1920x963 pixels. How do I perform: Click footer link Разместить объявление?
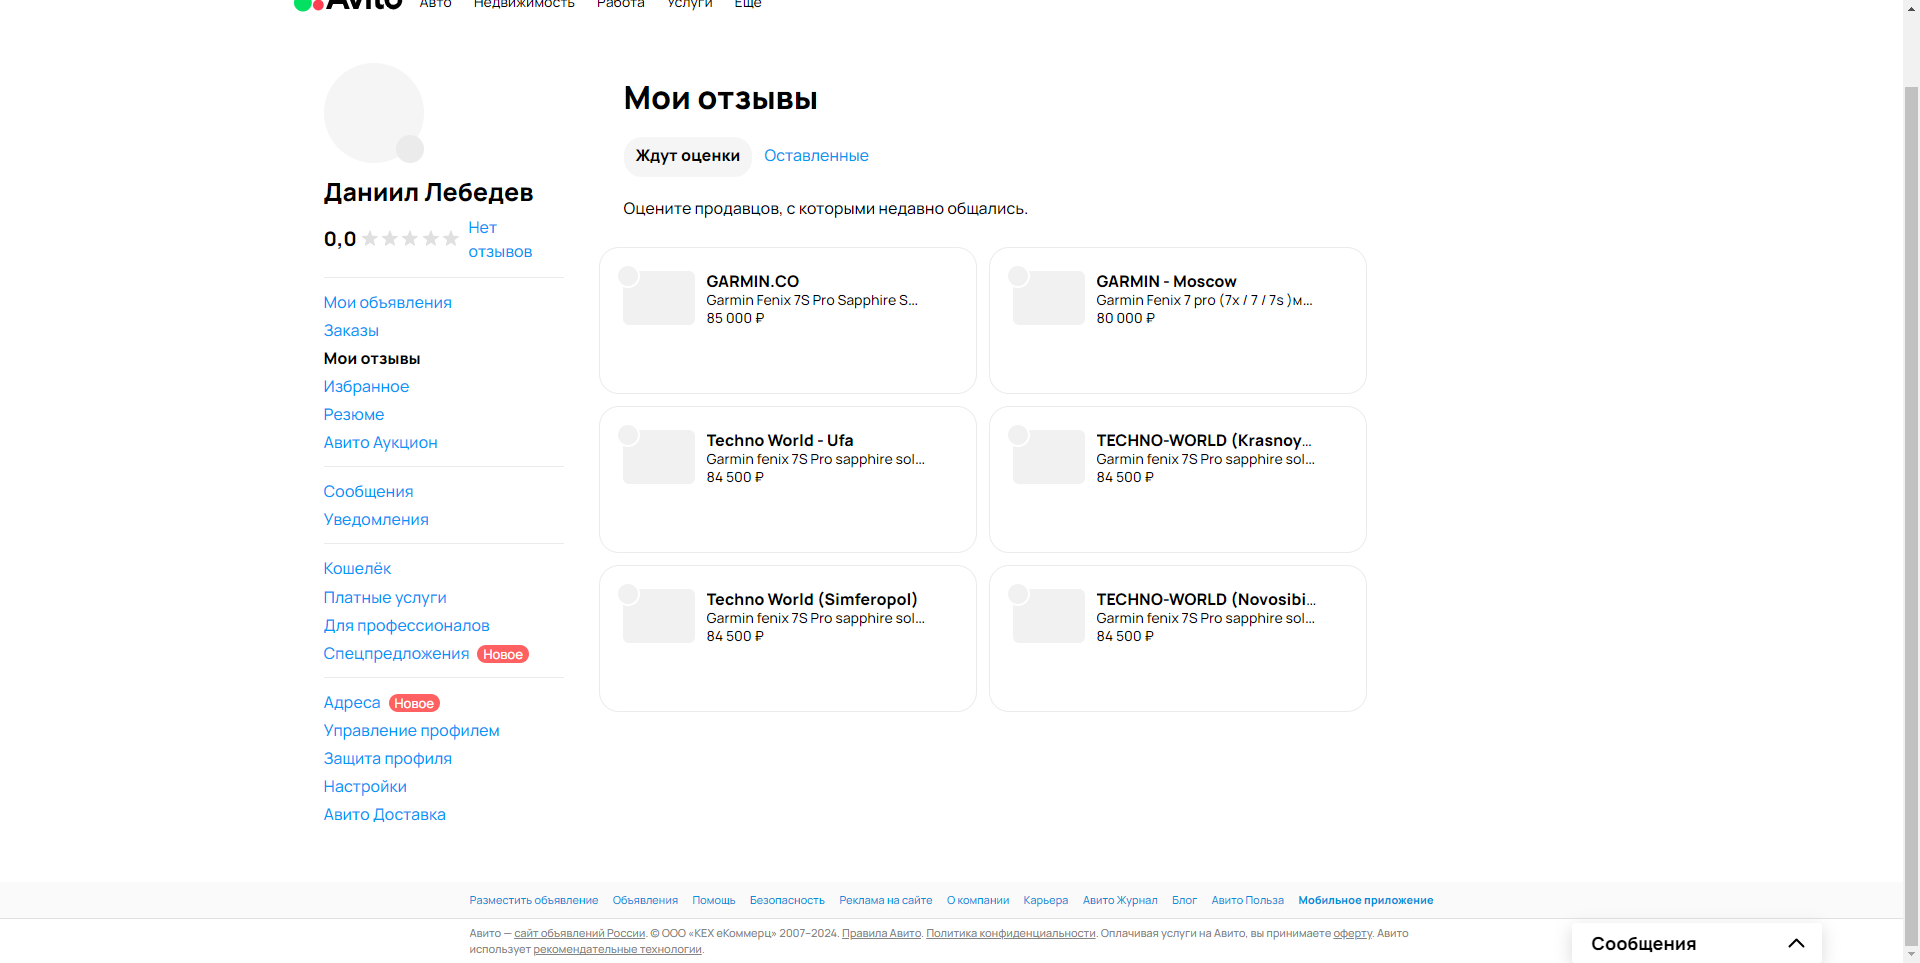[534, 901]
